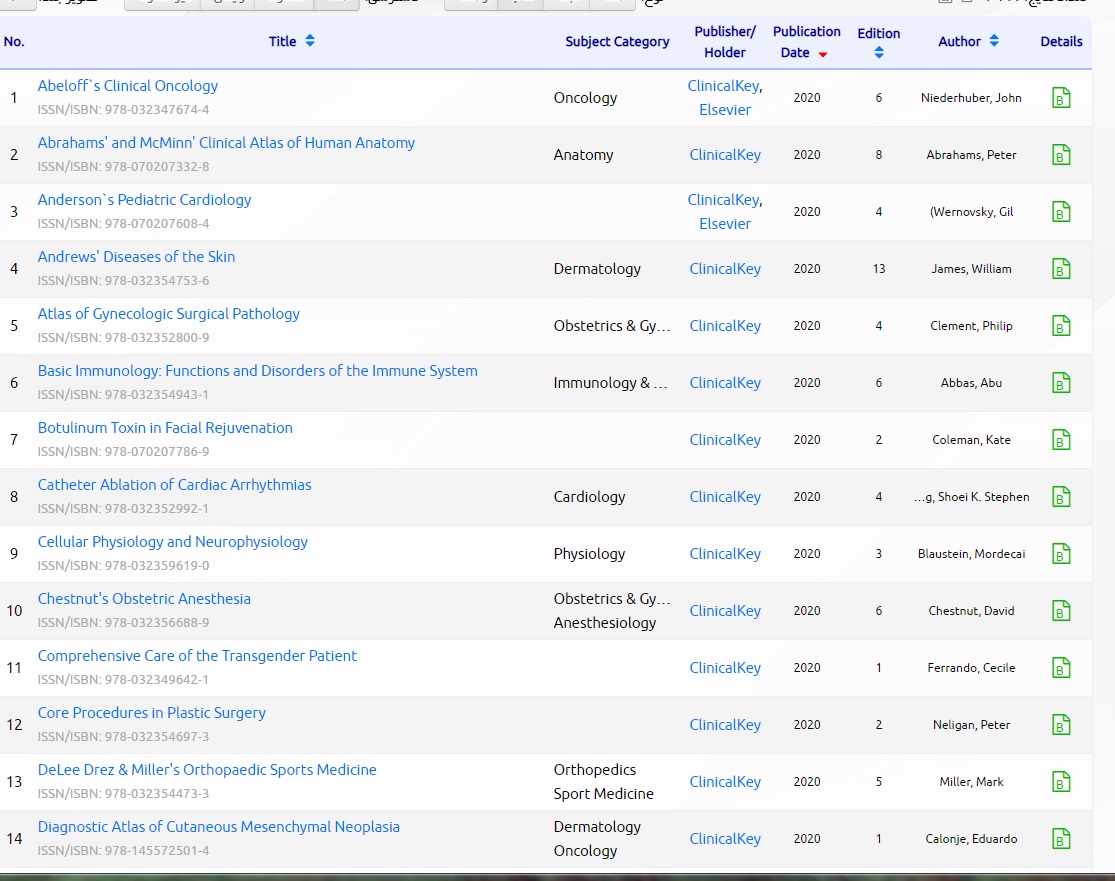View details icon for Catheter Ablation row
This screenshot has width=1115, height=881.
click(x=1061, y=497)
